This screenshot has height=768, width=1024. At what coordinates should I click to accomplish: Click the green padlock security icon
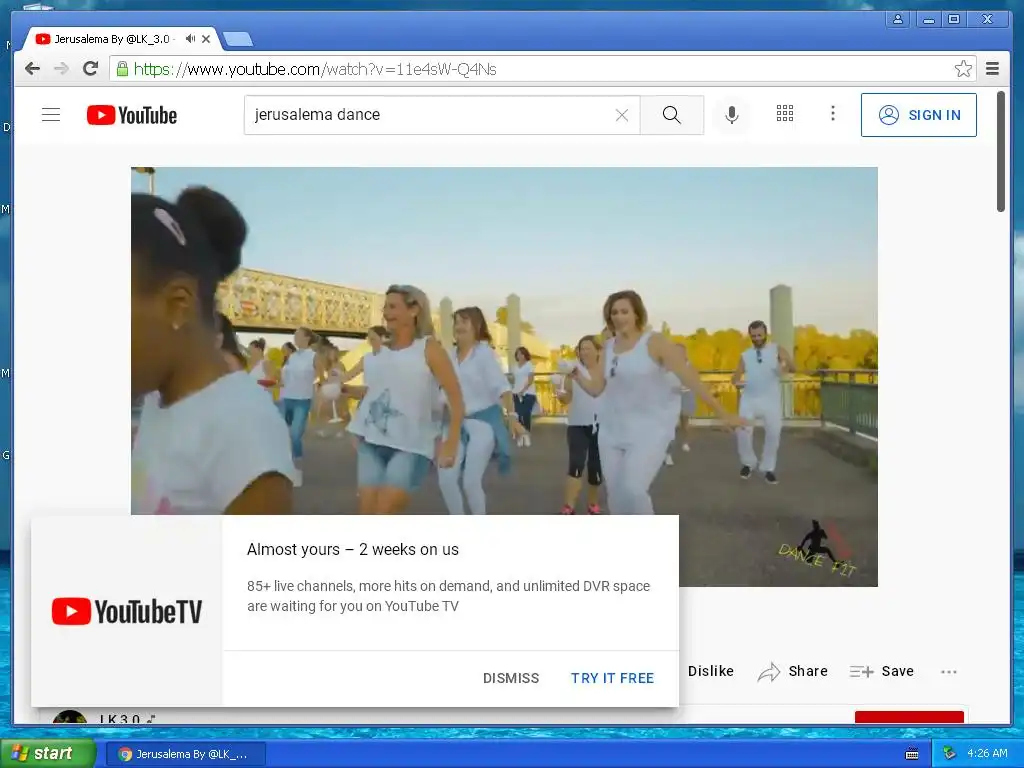(x=122, y=69)
